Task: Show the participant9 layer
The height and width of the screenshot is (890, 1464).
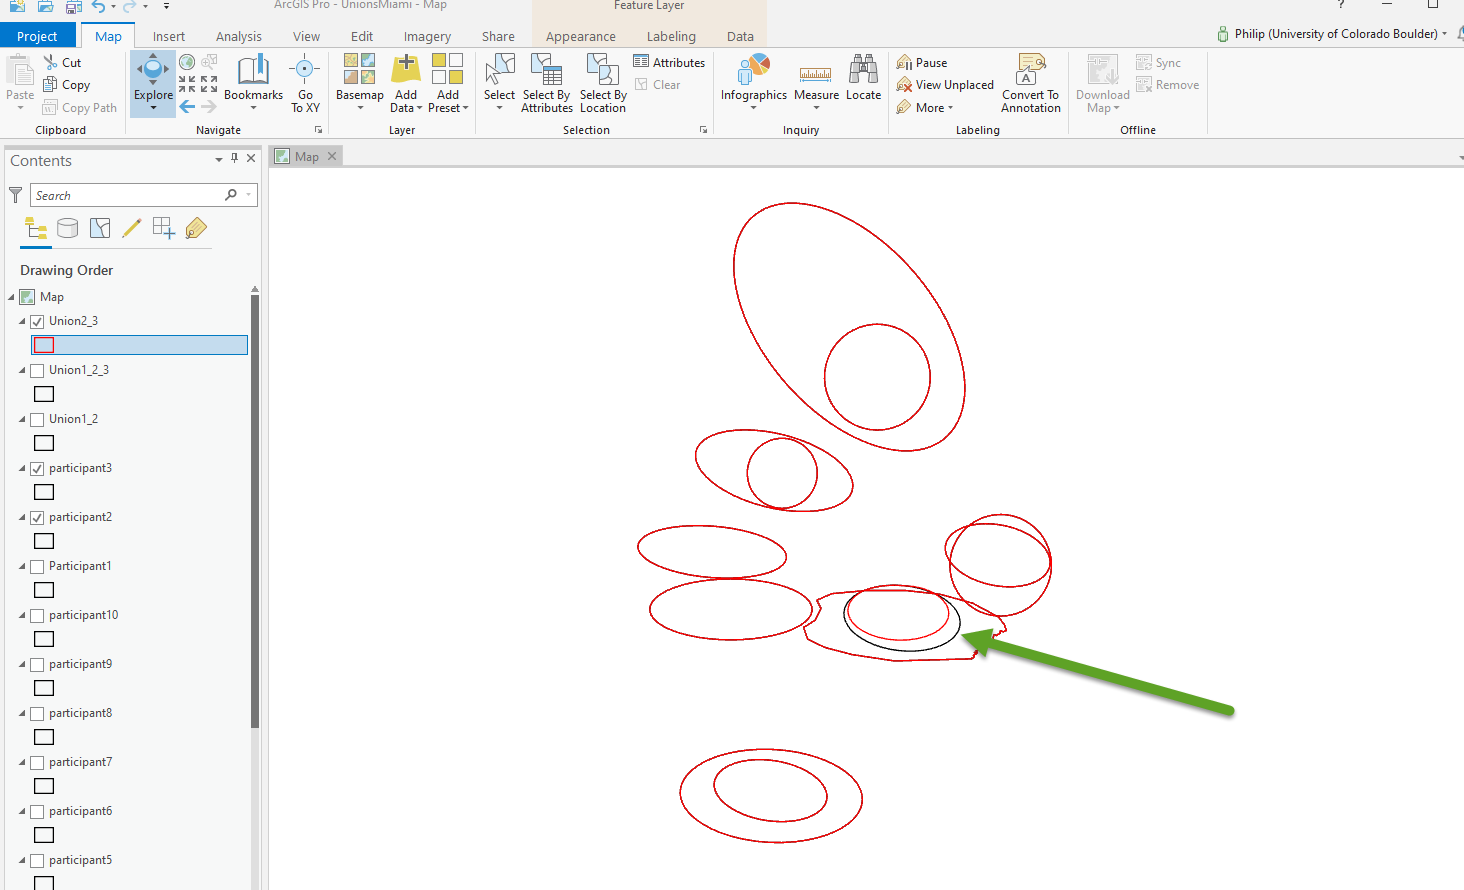Action: click(x=37, y=664)
